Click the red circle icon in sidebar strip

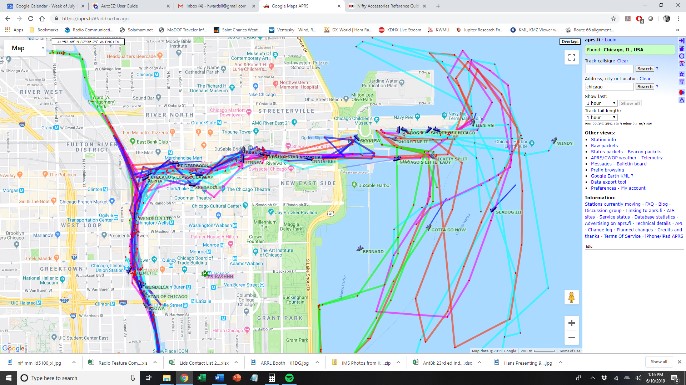(682, 92)
